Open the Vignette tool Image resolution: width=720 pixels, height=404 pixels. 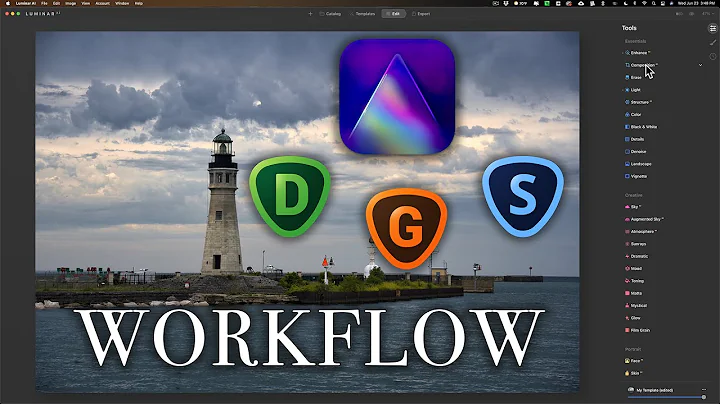(636, 176)
